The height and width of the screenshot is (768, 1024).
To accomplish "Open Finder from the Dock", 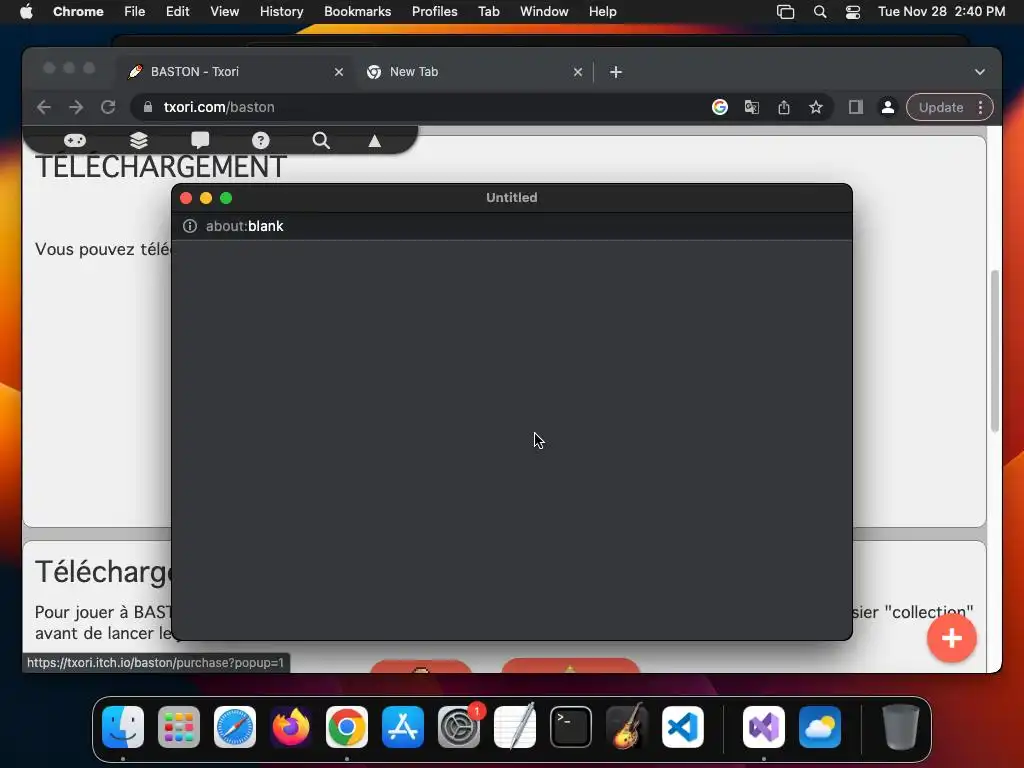I will pos(123,727).
